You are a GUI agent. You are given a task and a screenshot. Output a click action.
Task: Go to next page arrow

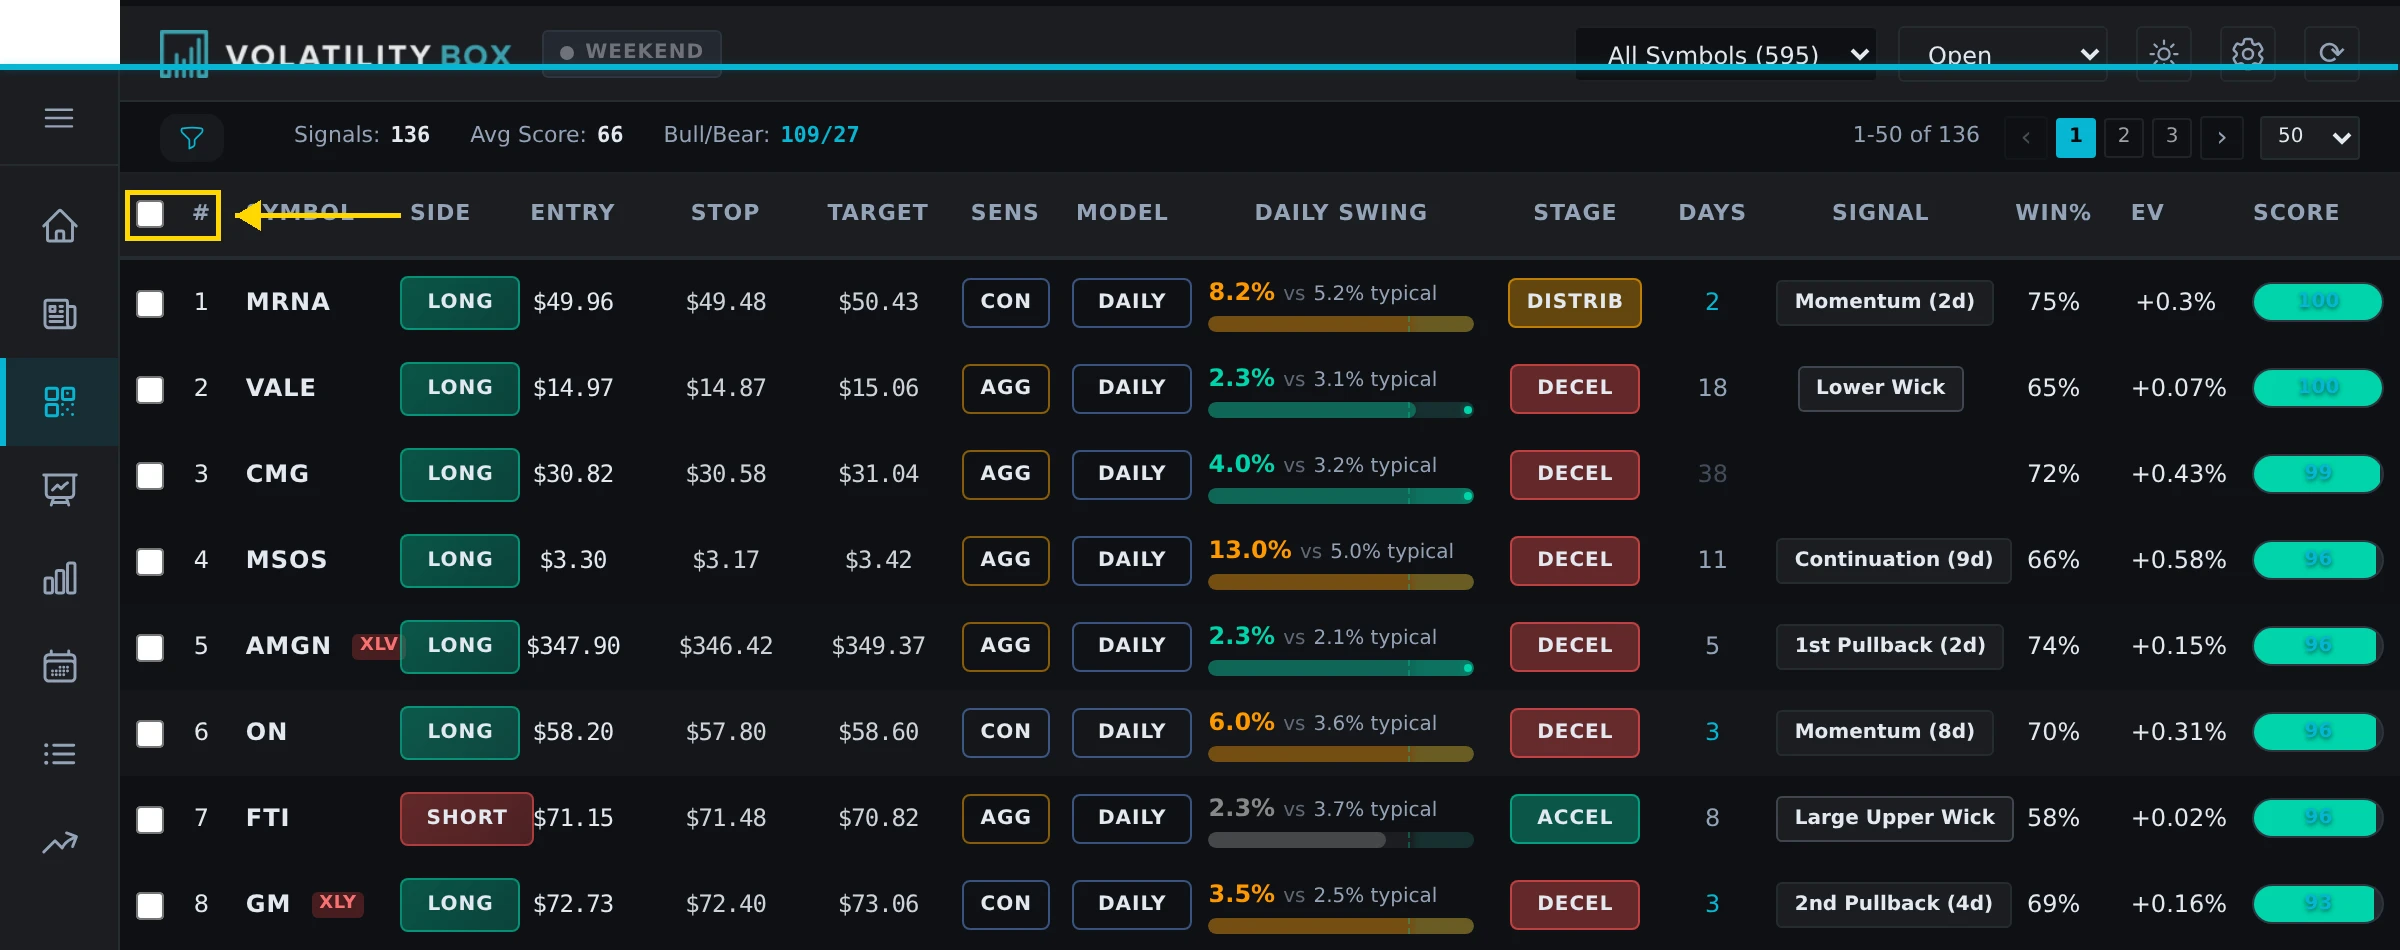2222,137
